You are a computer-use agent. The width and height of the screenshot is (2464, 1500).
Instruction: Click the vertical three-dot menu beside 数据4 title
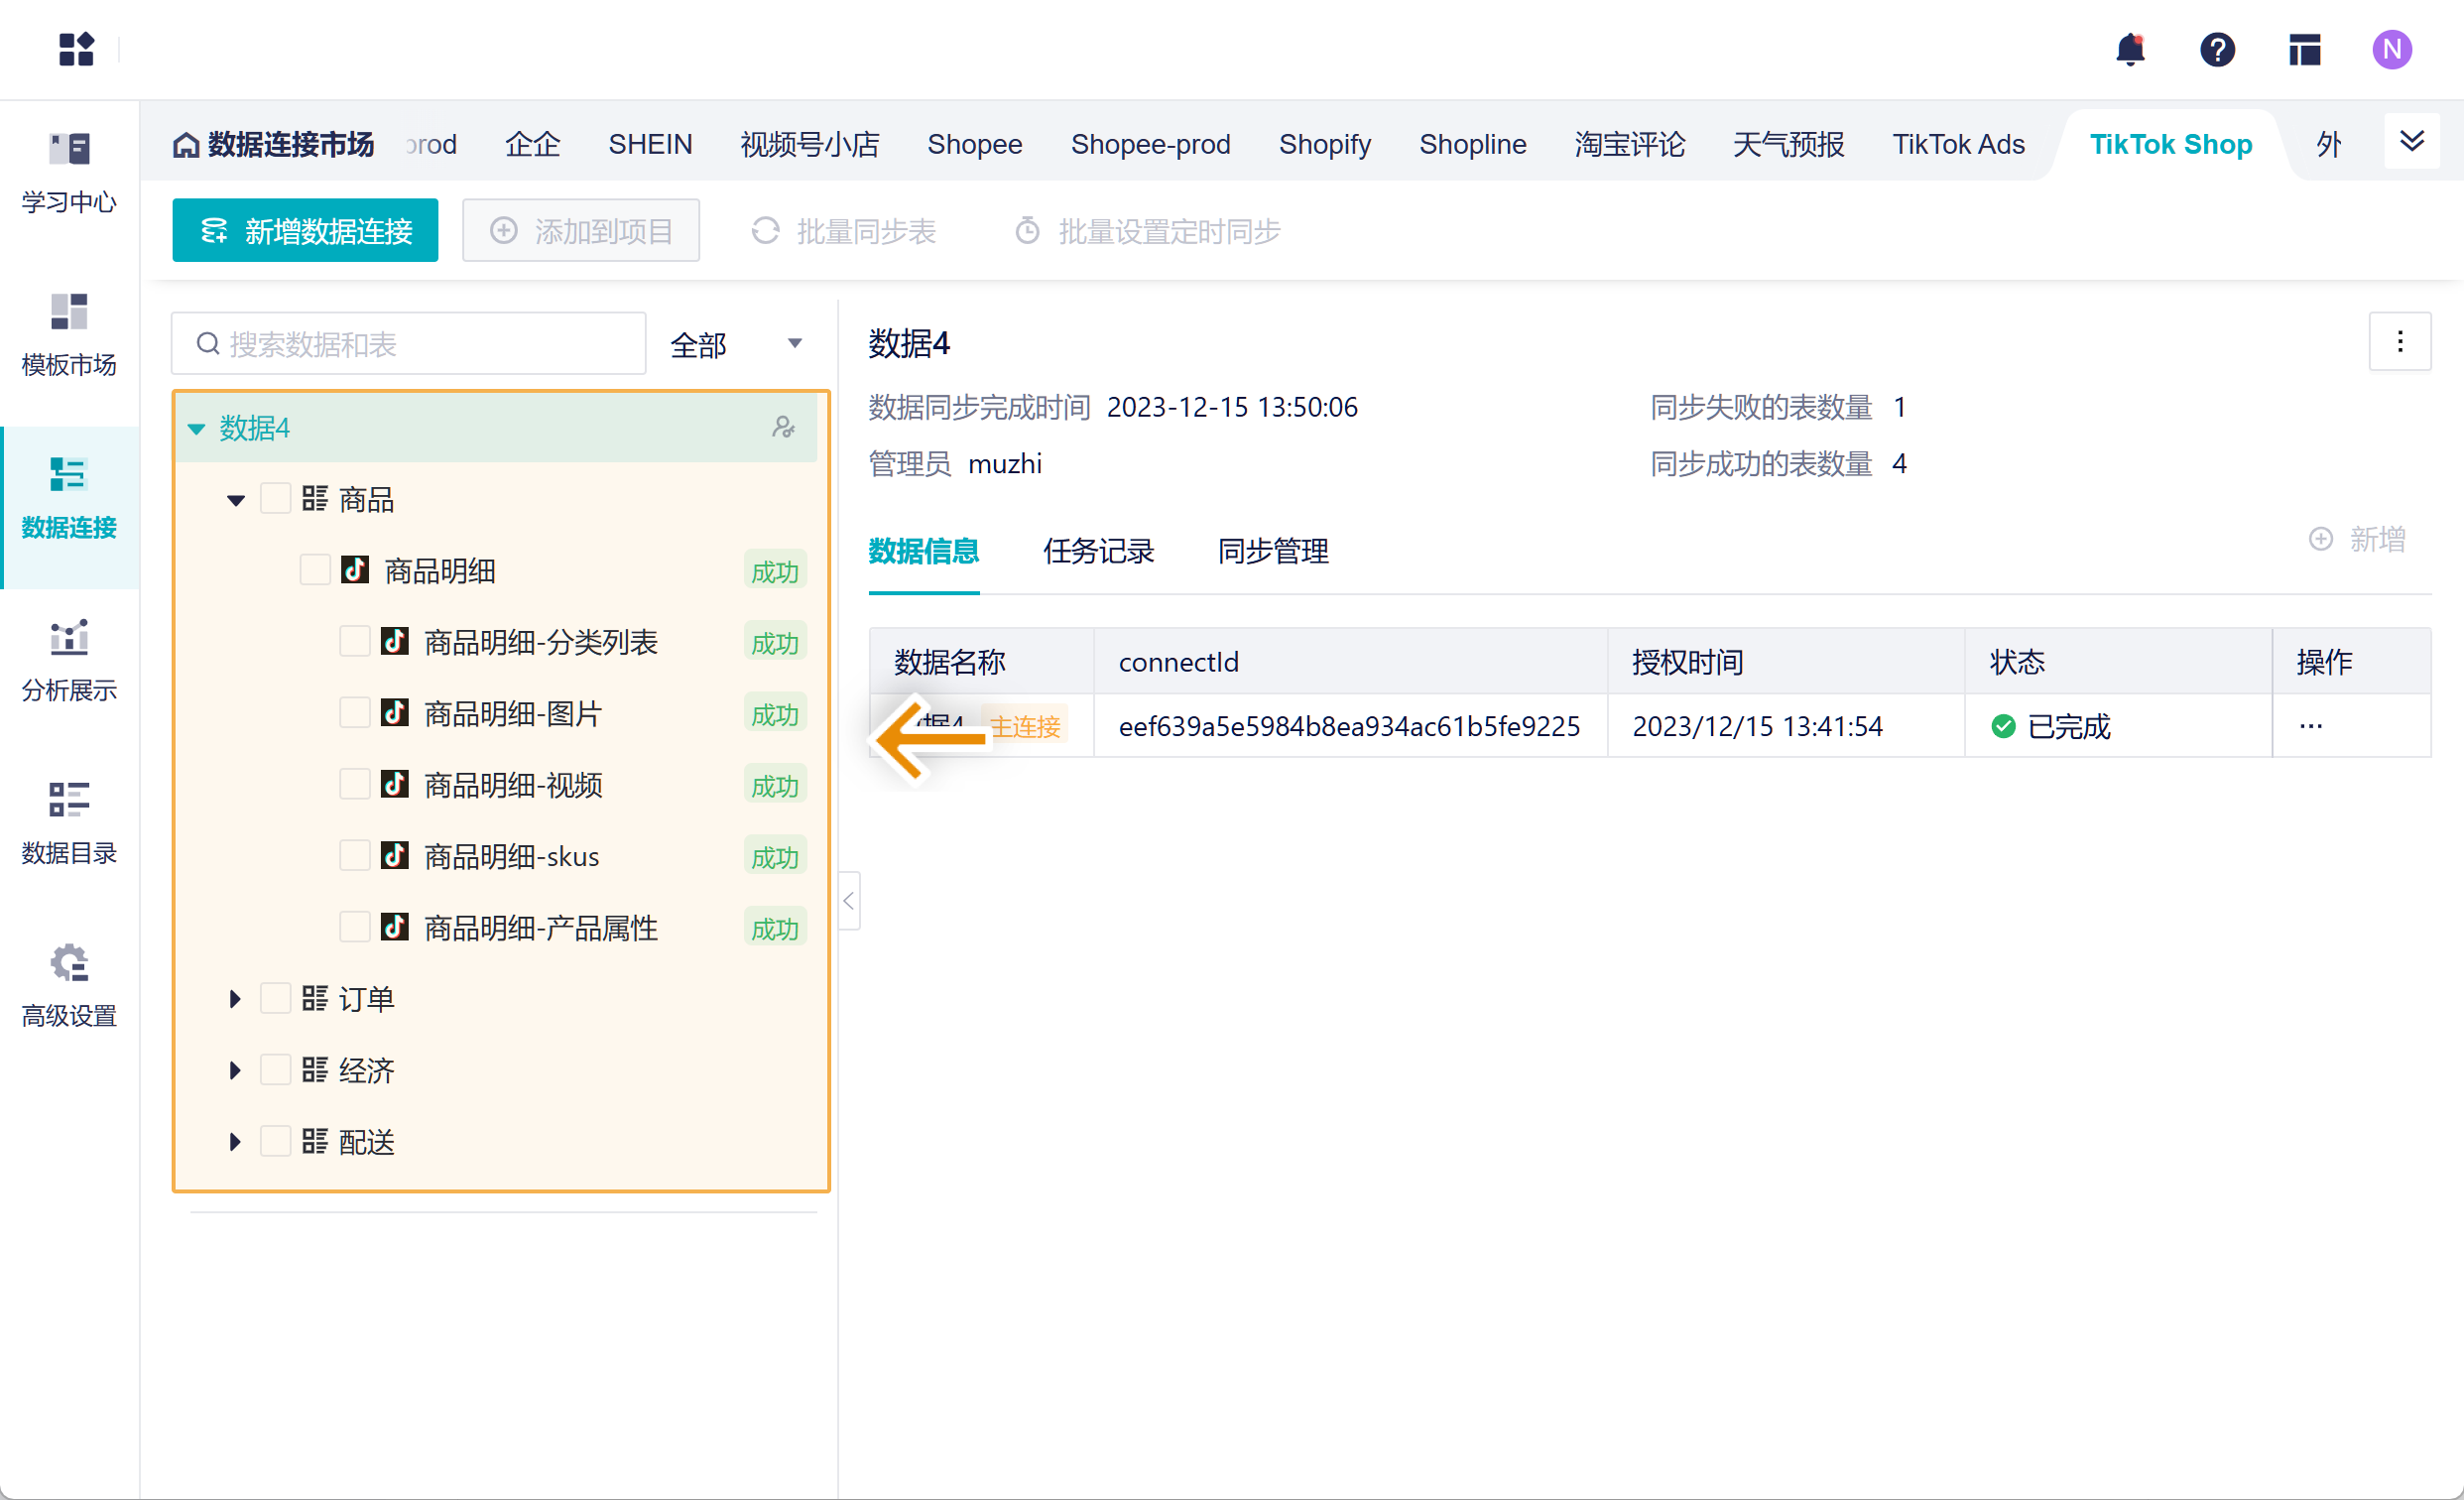[2399, 343]
